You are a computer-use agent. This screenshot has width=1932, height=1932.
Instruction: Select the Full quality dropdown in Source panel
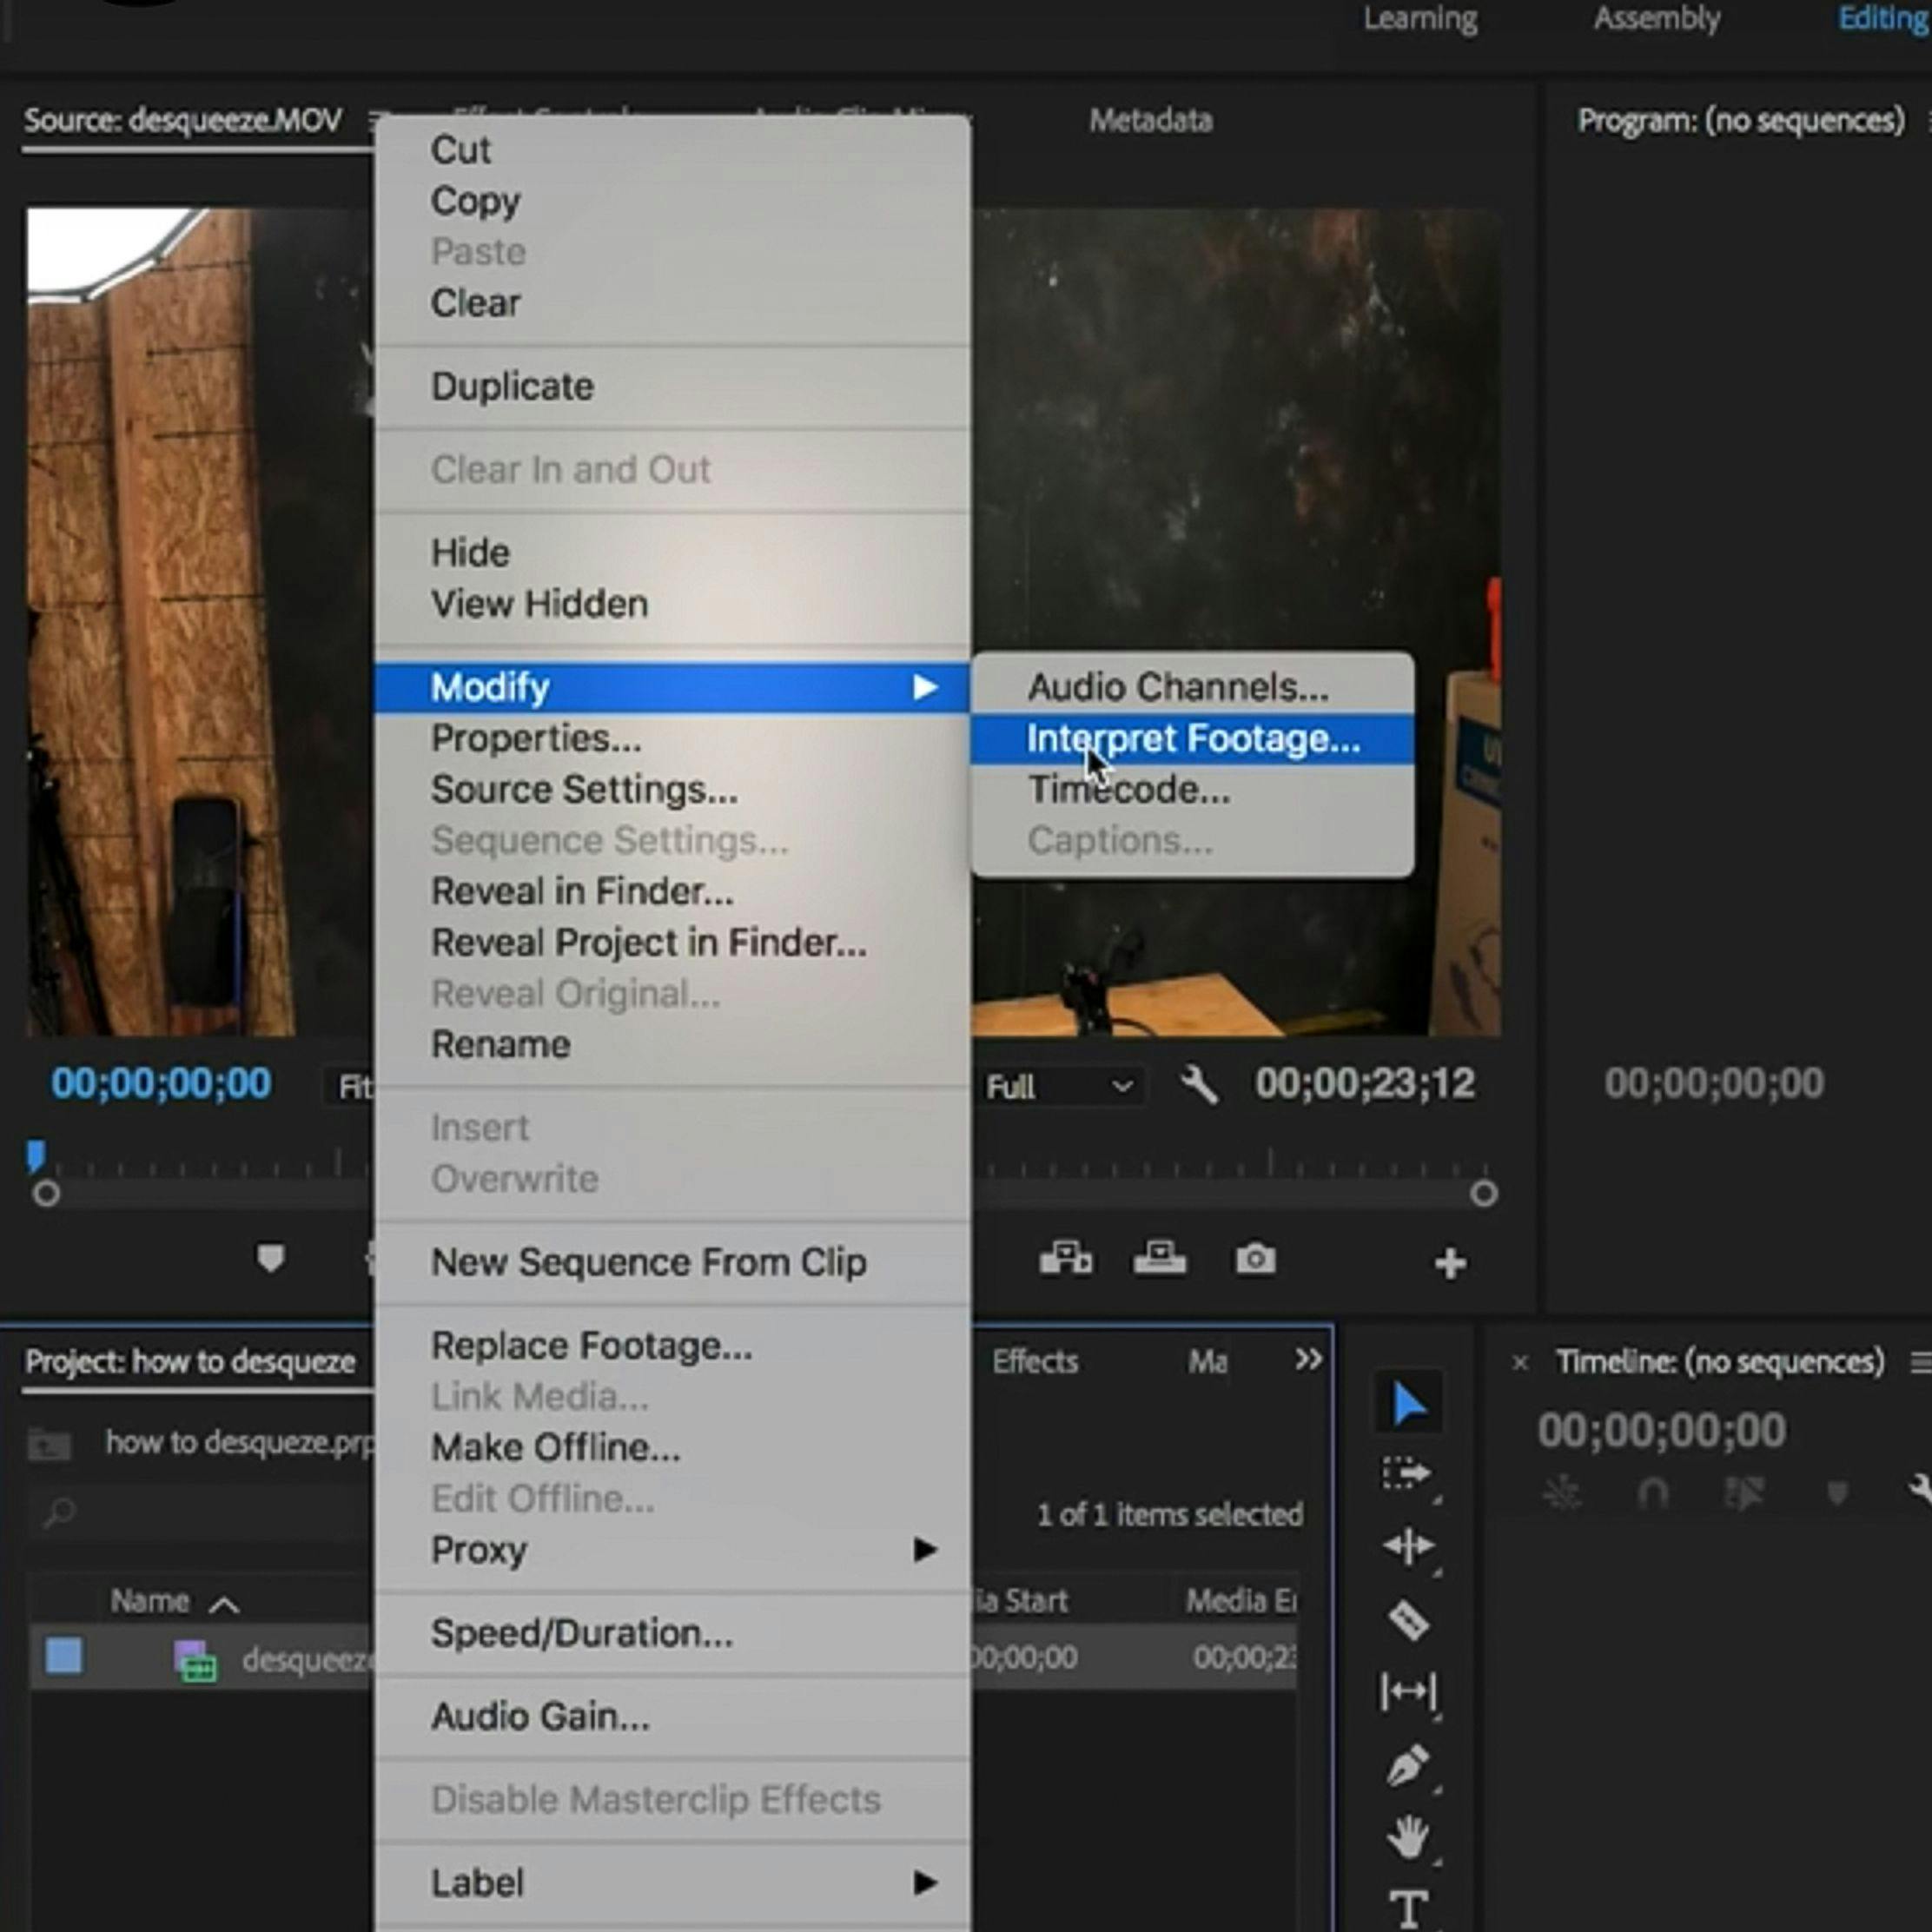[1056, 1086]
